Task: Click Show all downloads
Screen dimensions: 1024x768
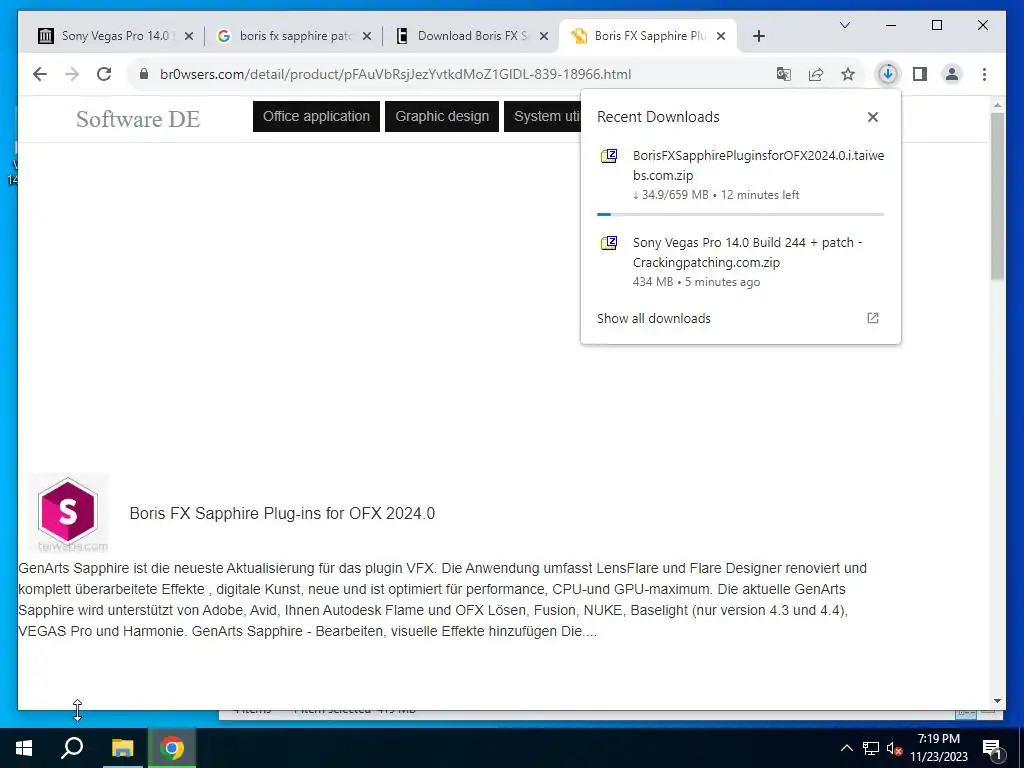Action: pos(654,319)
